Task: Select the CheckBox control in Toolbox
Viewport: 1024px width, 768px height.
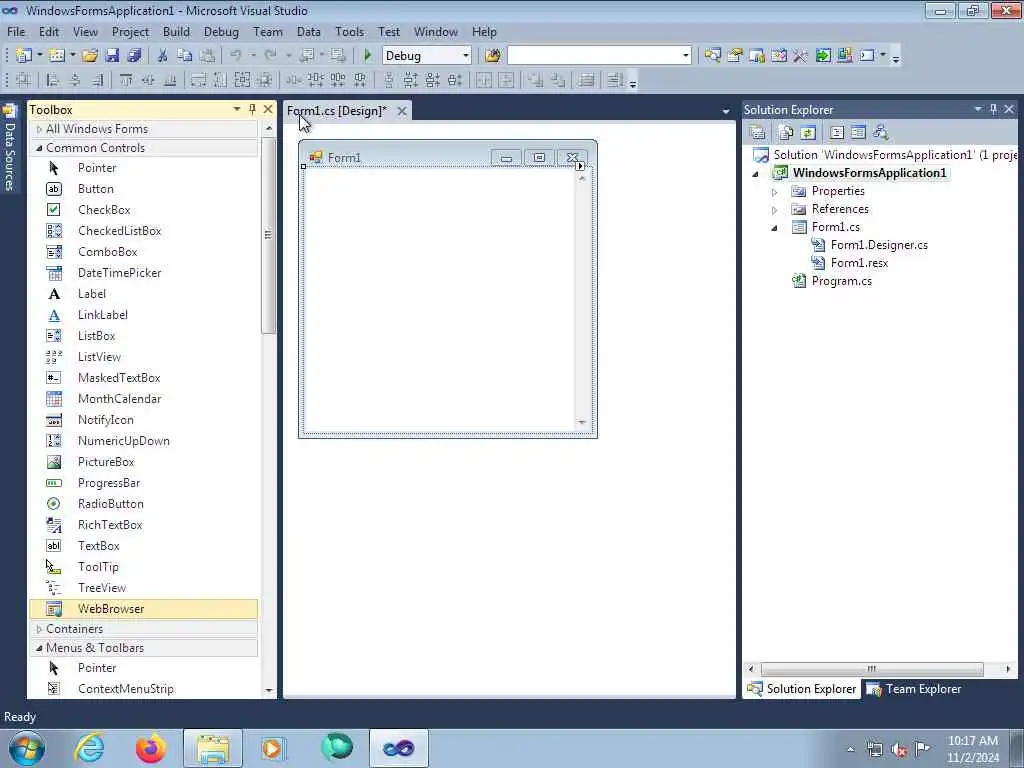Action: click(144, 210)
